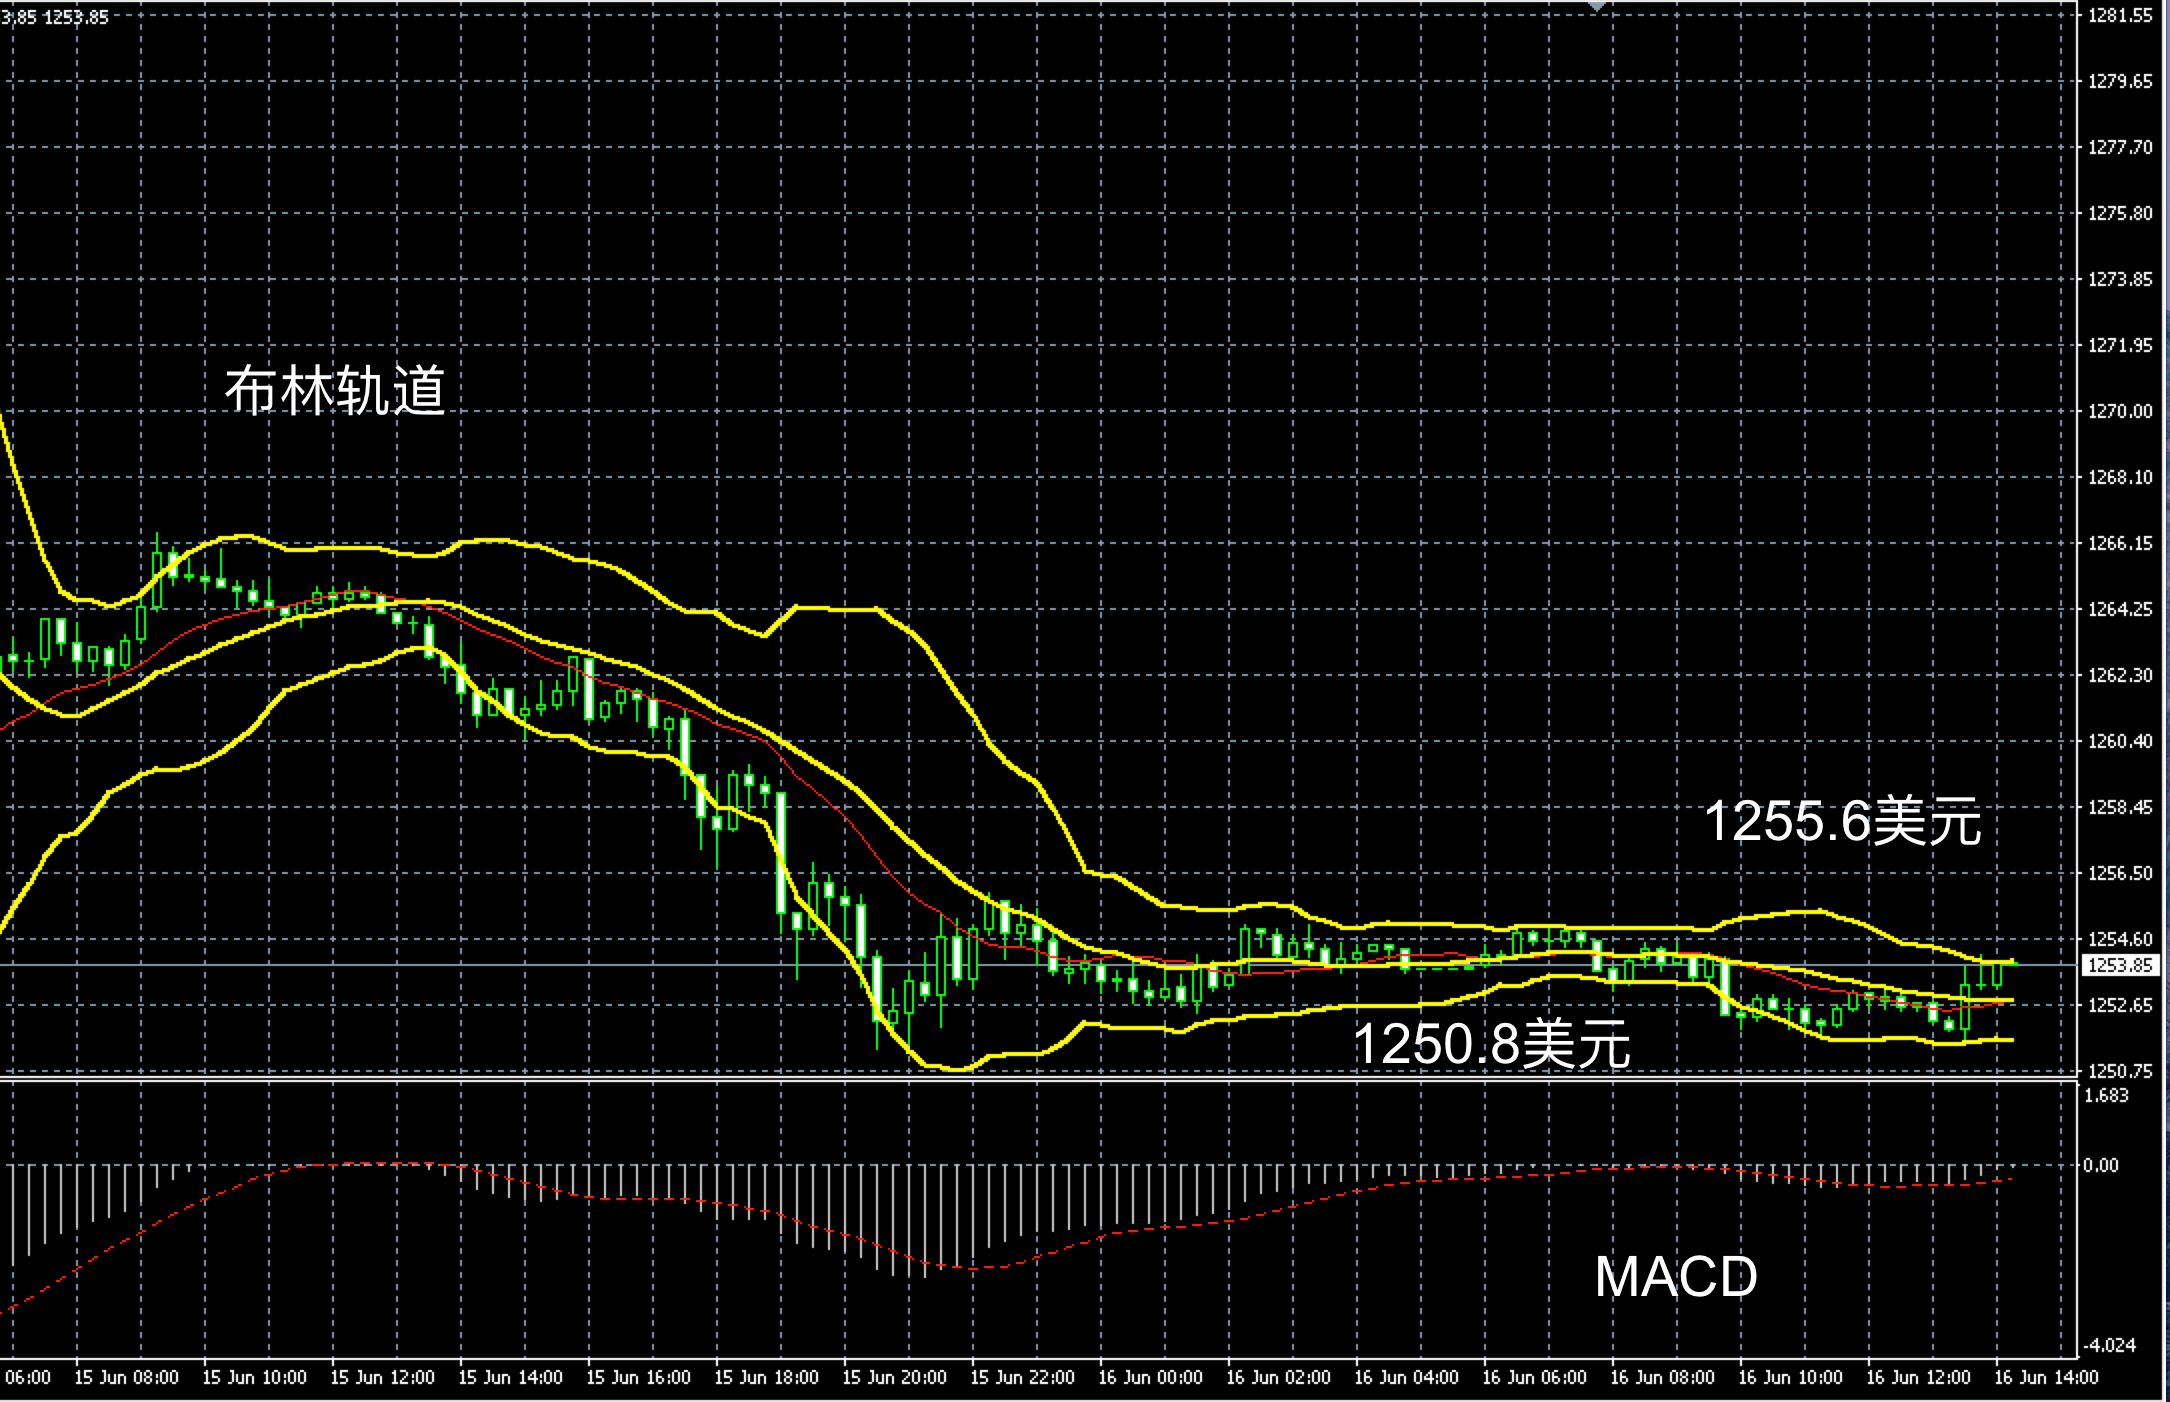This screenshot has height=1402, width=2170.
Task: Click the 1260.40 price scale value
Action: pyautogui.click(x=2120, y=741)
